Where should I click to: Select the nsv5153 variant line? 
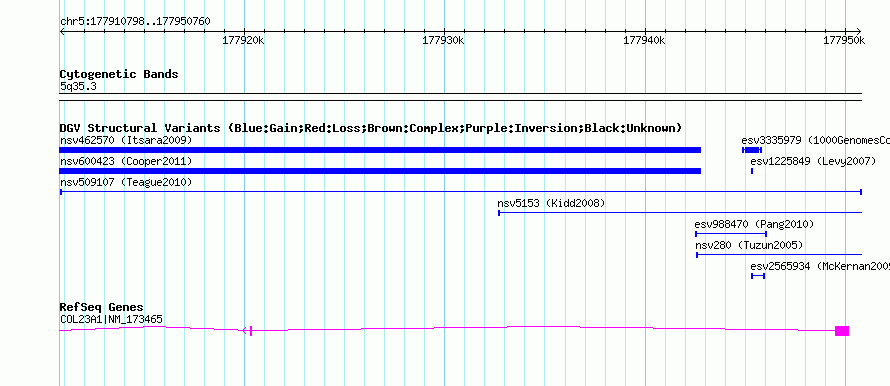point(680,213)
